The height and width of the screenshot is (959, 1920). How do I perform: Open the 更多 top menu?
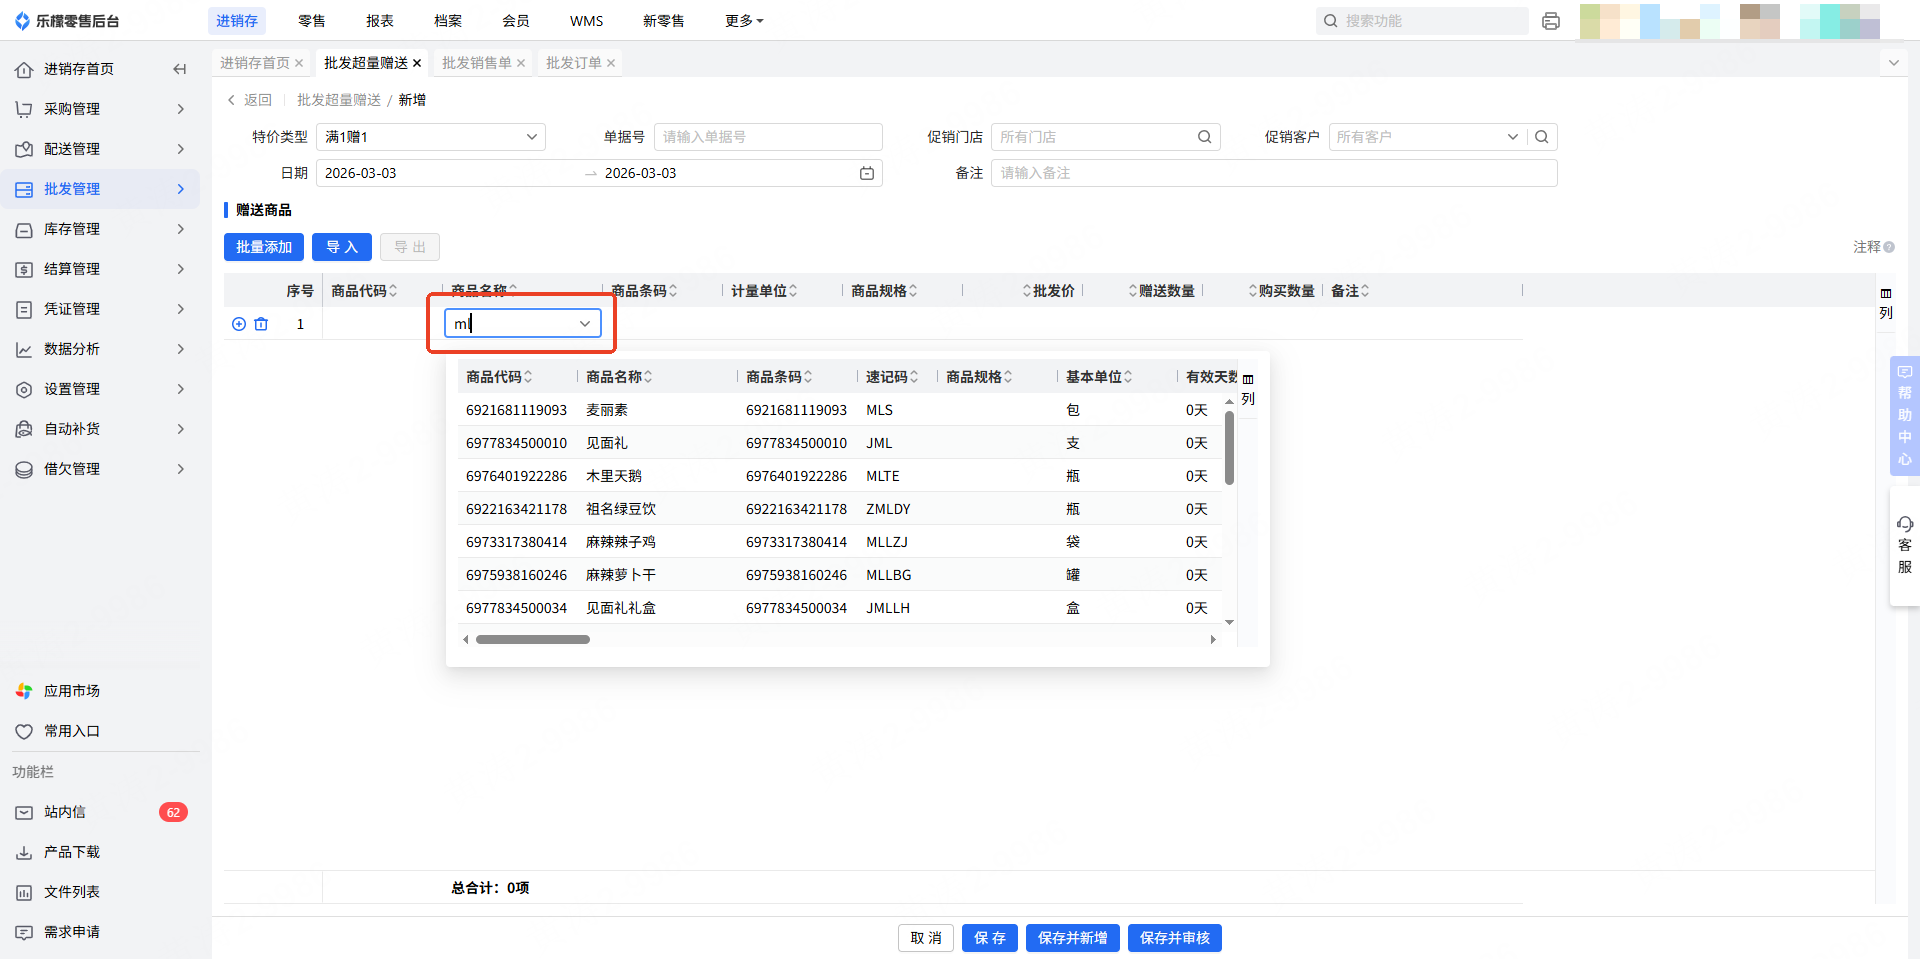(x=744, y=21)
